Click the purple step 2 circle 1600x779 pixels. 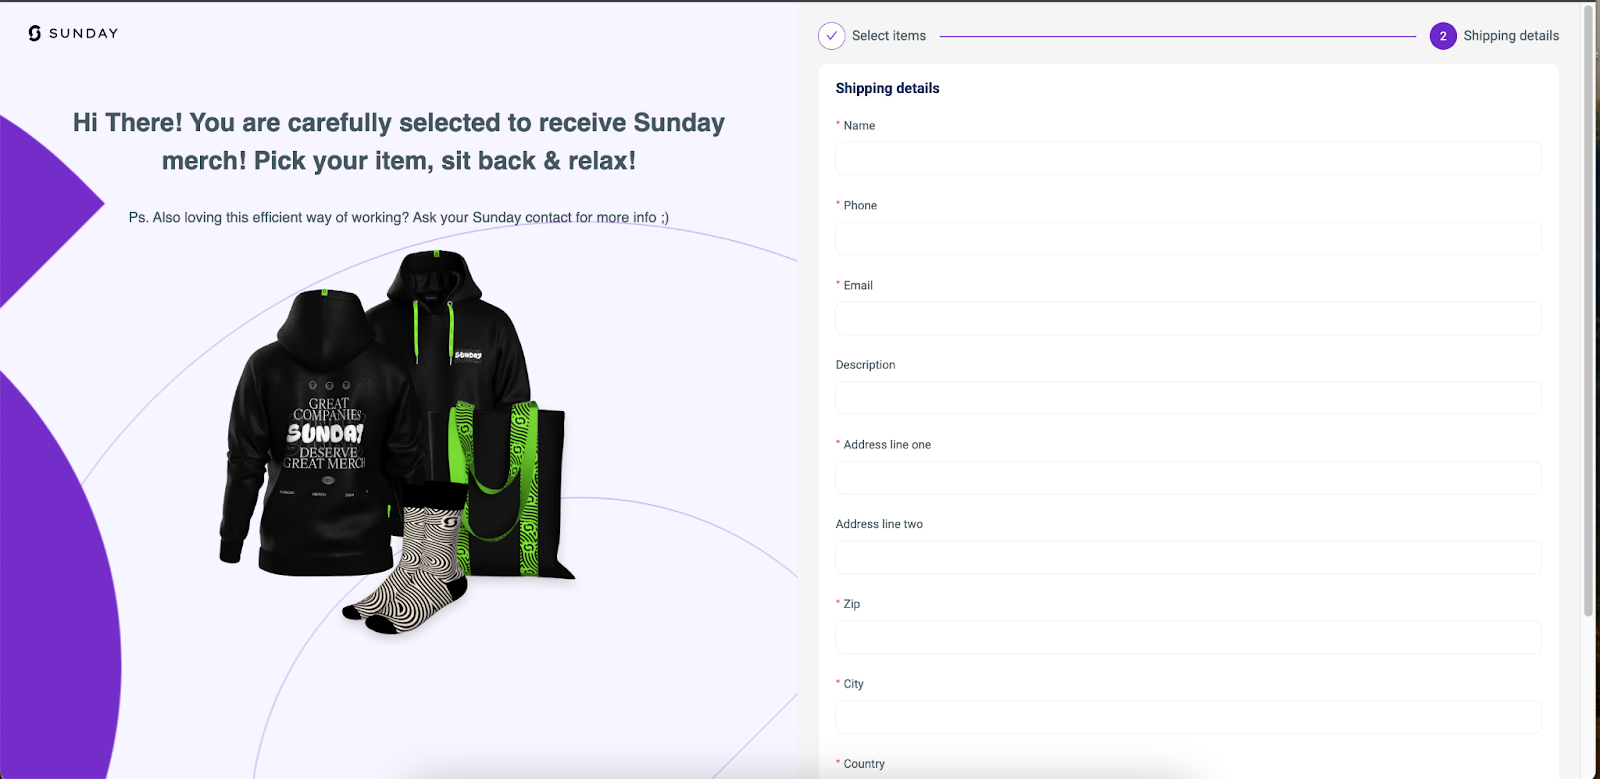(1442, 36)
